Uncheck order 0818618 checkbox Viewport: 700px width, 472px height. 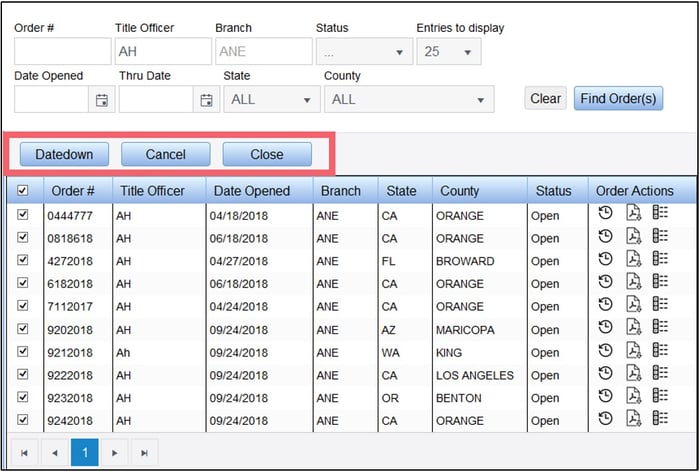(22, 238)
